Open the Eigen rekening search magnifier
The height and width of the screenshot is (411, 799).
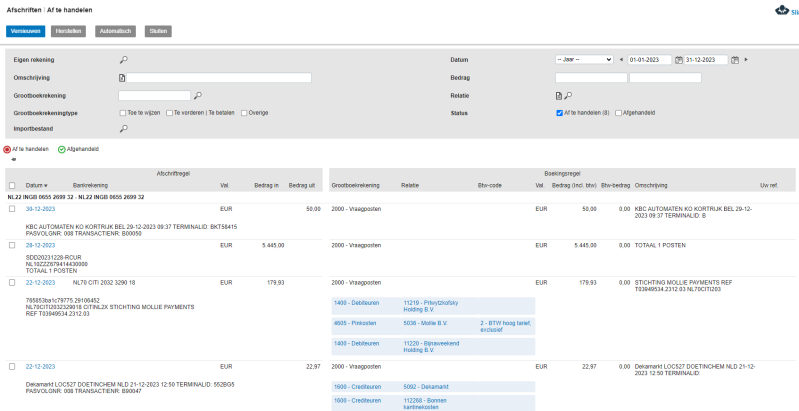(123, 59)
